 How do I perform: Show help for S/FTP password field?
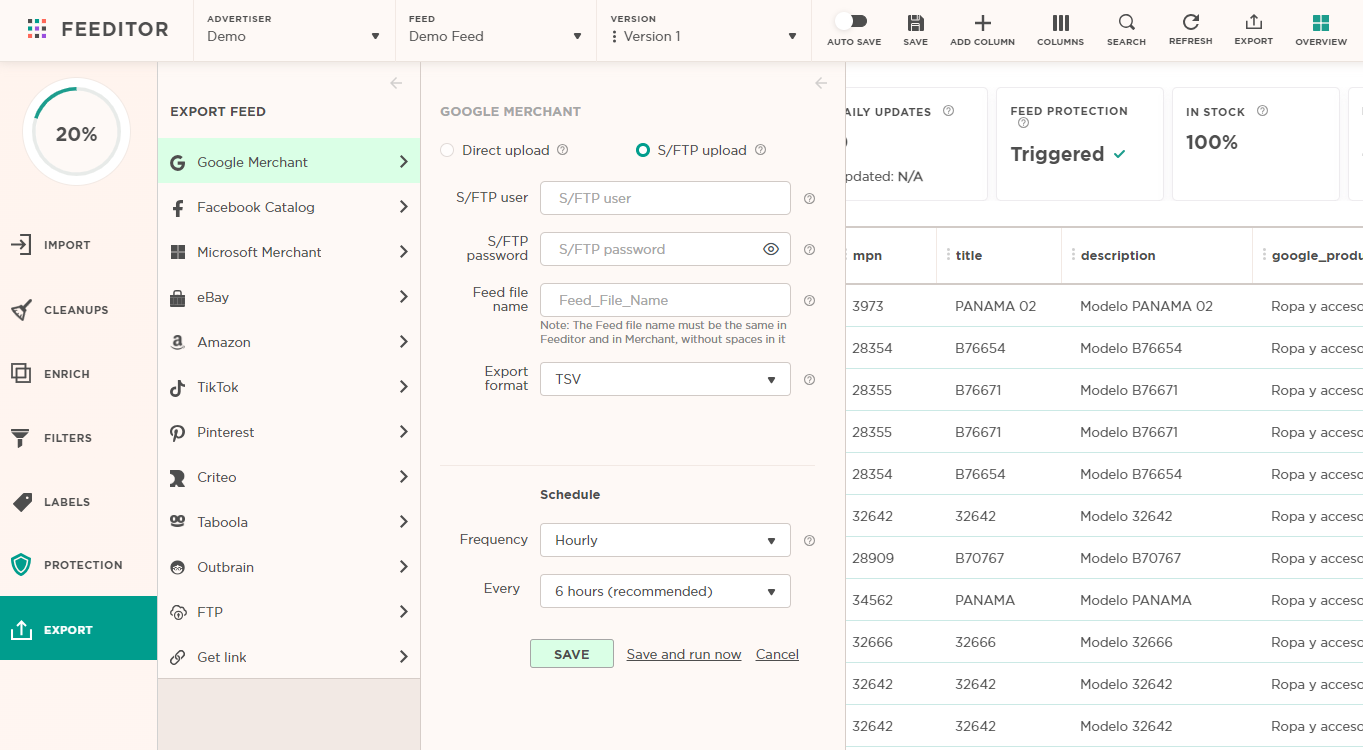point(809,250)
